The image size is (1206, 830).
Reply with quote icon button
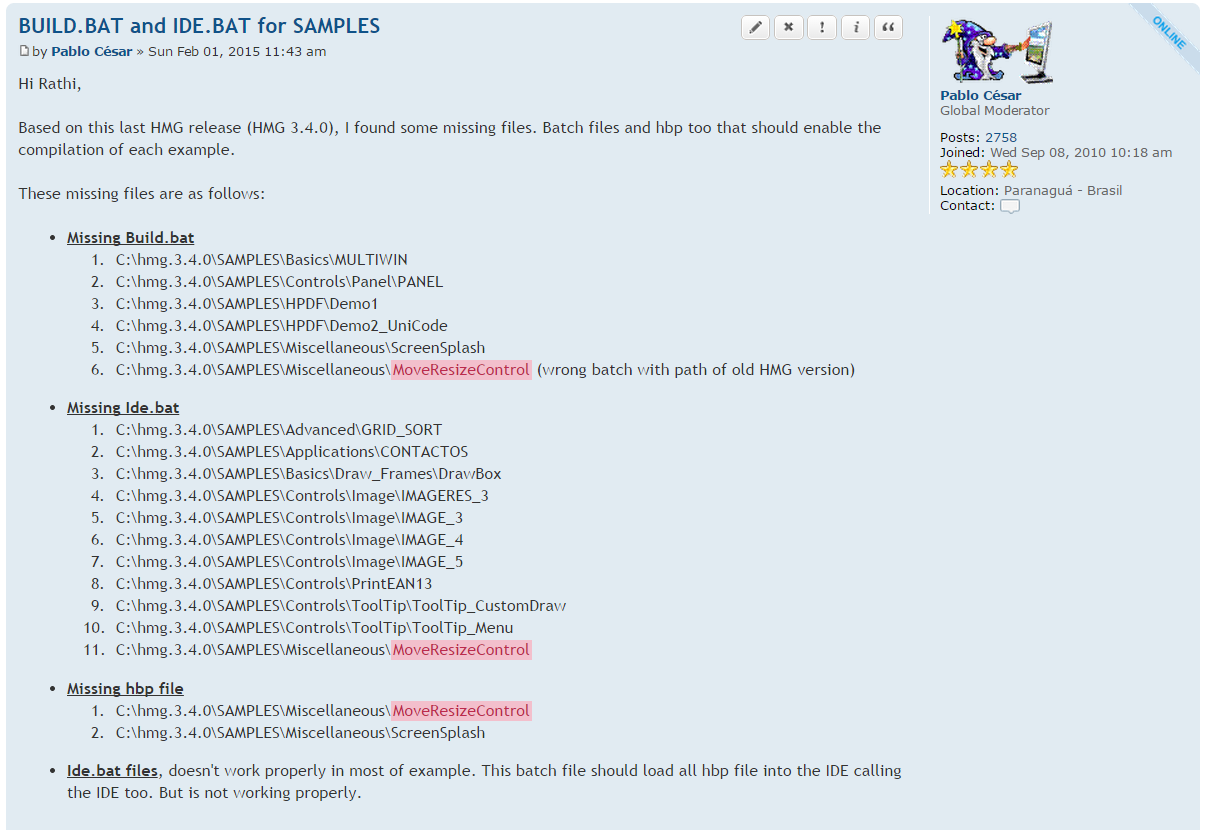[888, 28]
